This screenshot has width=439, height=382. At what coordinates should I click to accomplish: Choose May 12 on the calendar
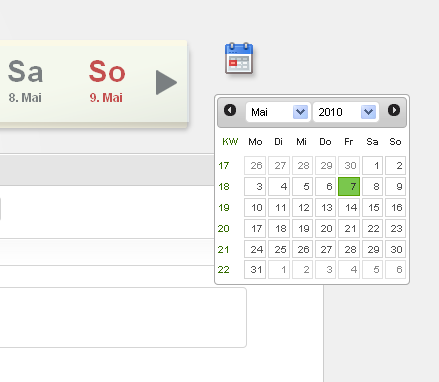click(x=302, y=207)
